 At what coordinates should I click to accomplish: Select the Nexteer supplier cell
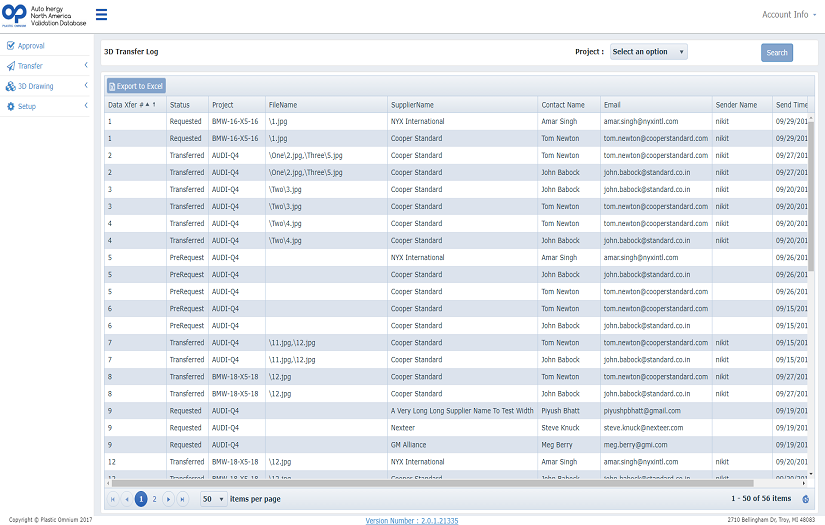[x=462, y=428]
